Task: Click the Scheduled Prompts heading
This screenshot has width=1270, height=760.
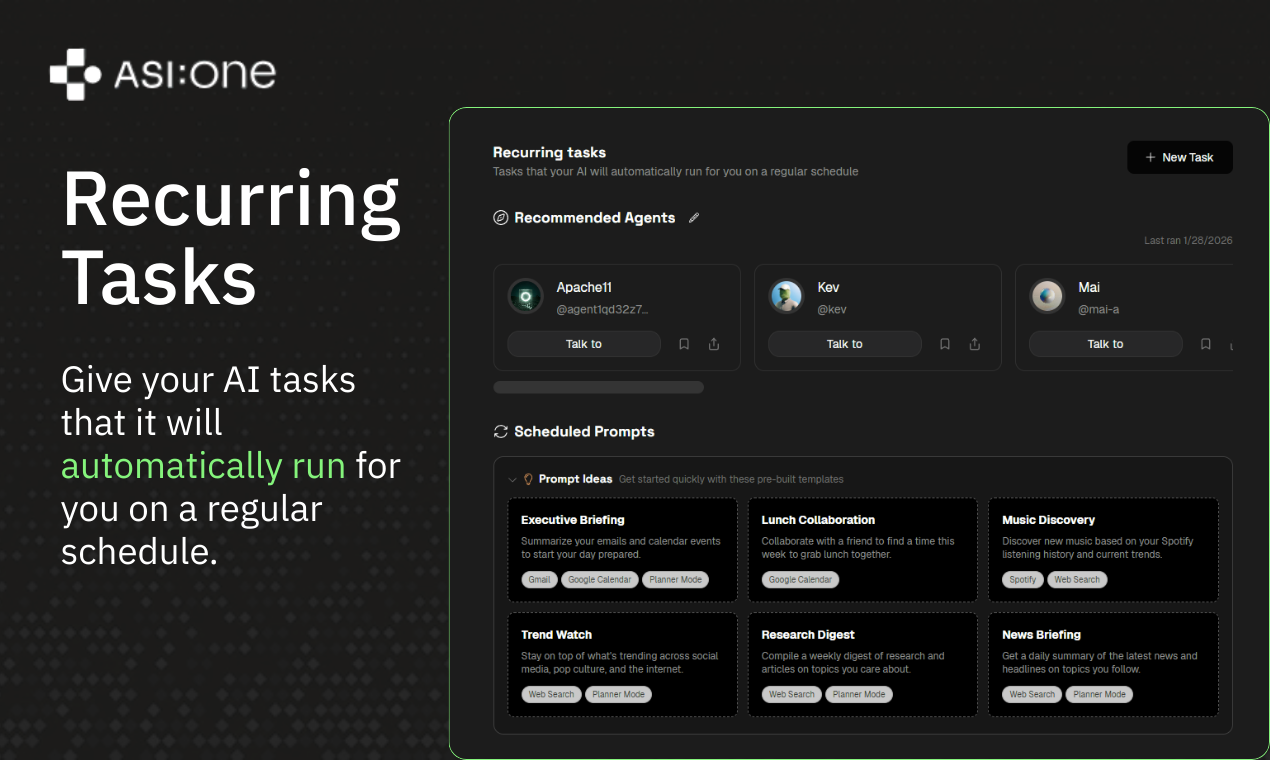Action: 584,432
